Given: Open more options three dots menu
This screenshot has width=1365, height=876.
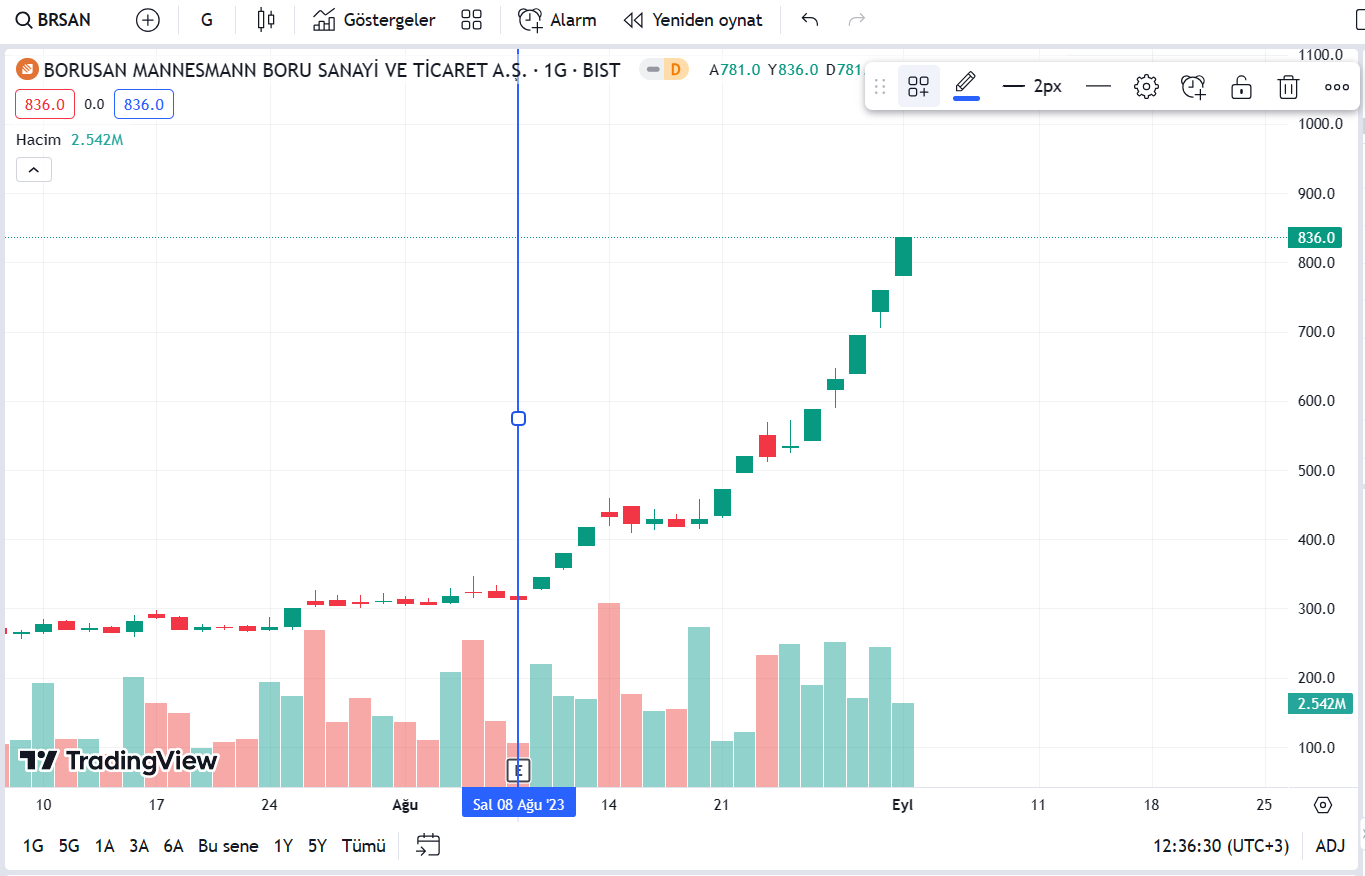Looking at the screenshot, I should tap(1337, 87).
